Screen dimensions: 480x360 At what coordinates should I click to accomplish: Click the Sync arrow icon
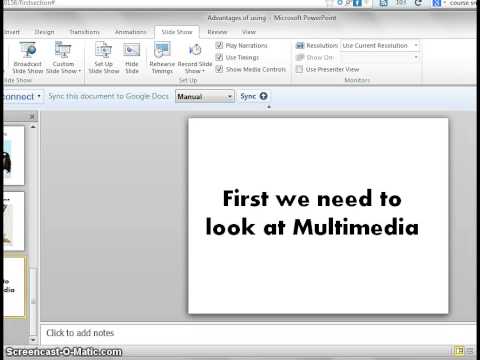pyautogui.click(x=263, y=96)
